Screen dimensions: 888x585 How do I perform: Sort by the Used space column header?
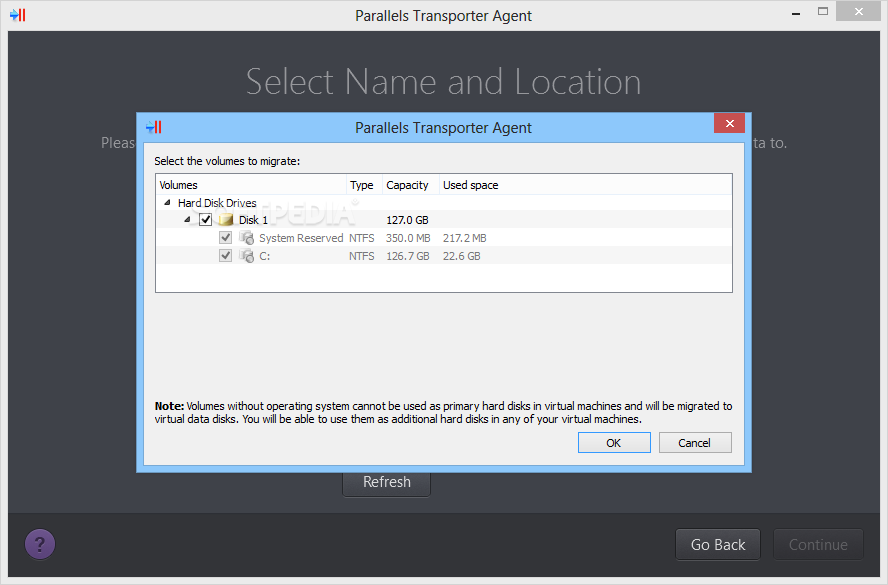point(586,185)
